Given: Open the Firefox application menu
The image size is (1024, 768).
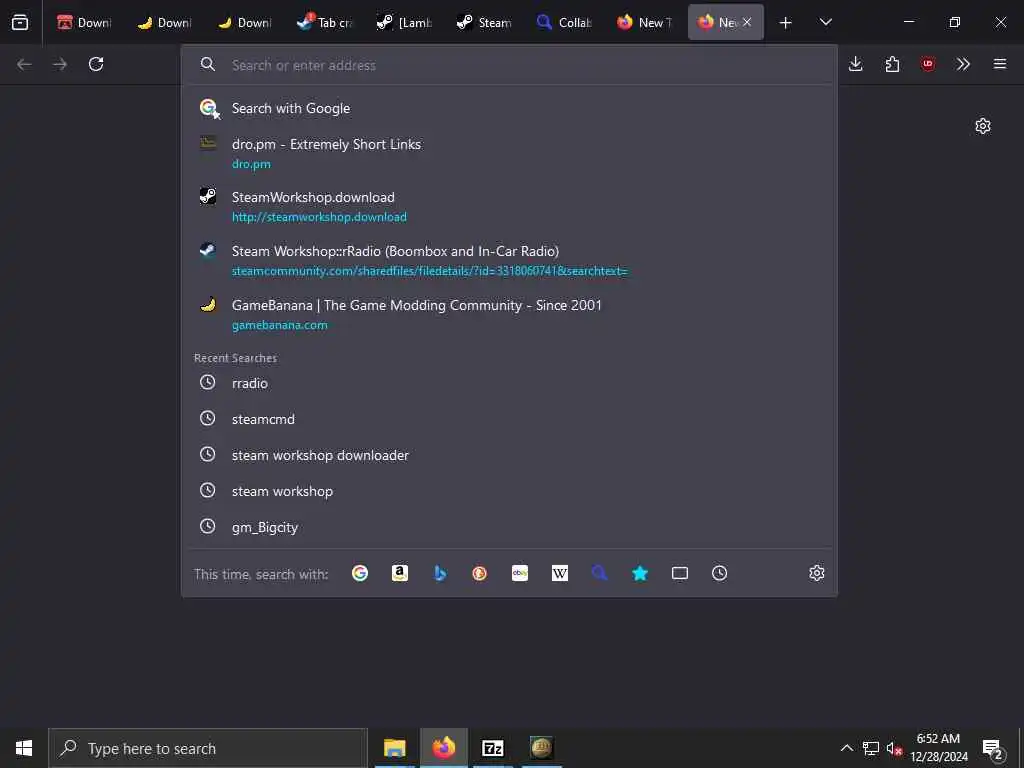Looking at the screenshot, I should [x=1000, y=64].
